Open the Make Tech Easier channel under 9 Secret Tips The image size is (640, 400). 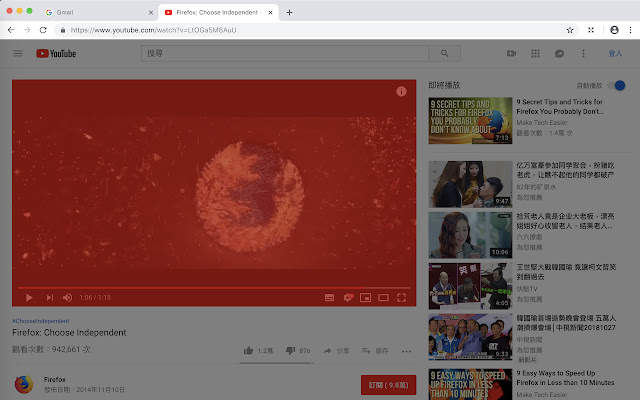(542, 122)
